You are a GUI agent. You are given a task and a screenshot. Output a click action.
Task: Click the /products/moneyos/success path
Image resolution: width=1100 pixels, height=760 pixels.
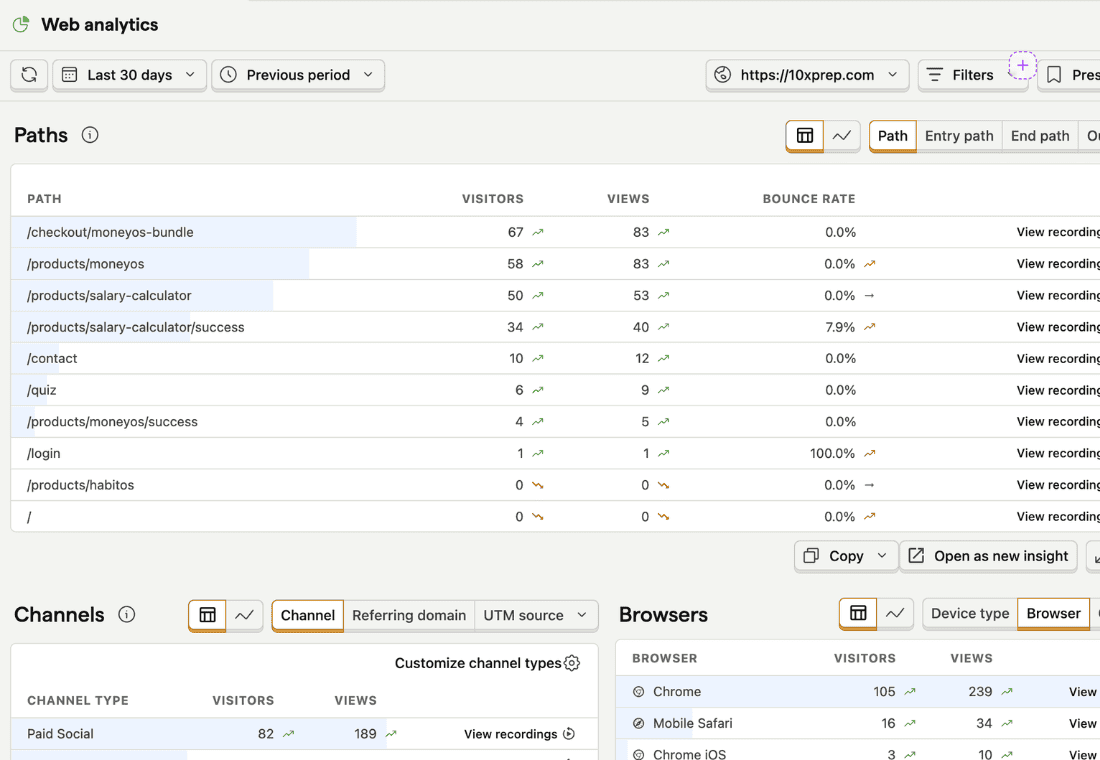point(112,422)
